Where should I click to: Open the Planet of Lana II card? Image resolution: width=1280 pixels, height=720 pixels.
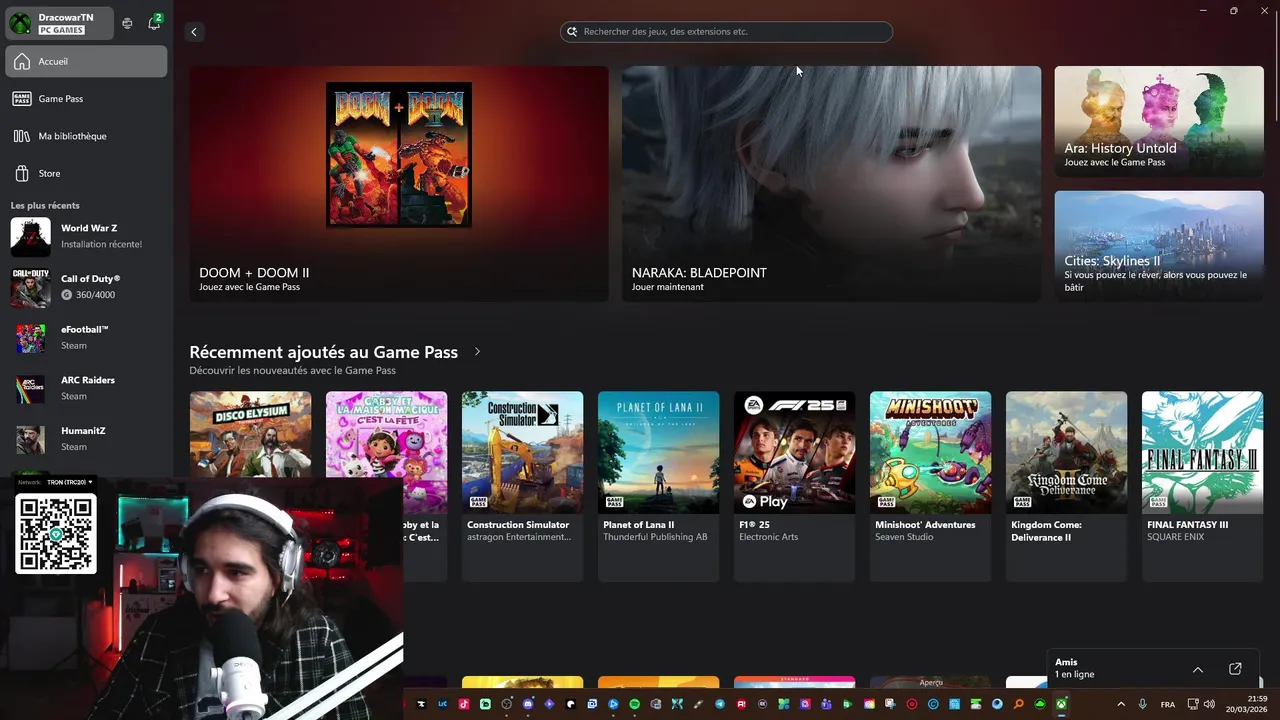pyautogui.click(x=658, y=486)
